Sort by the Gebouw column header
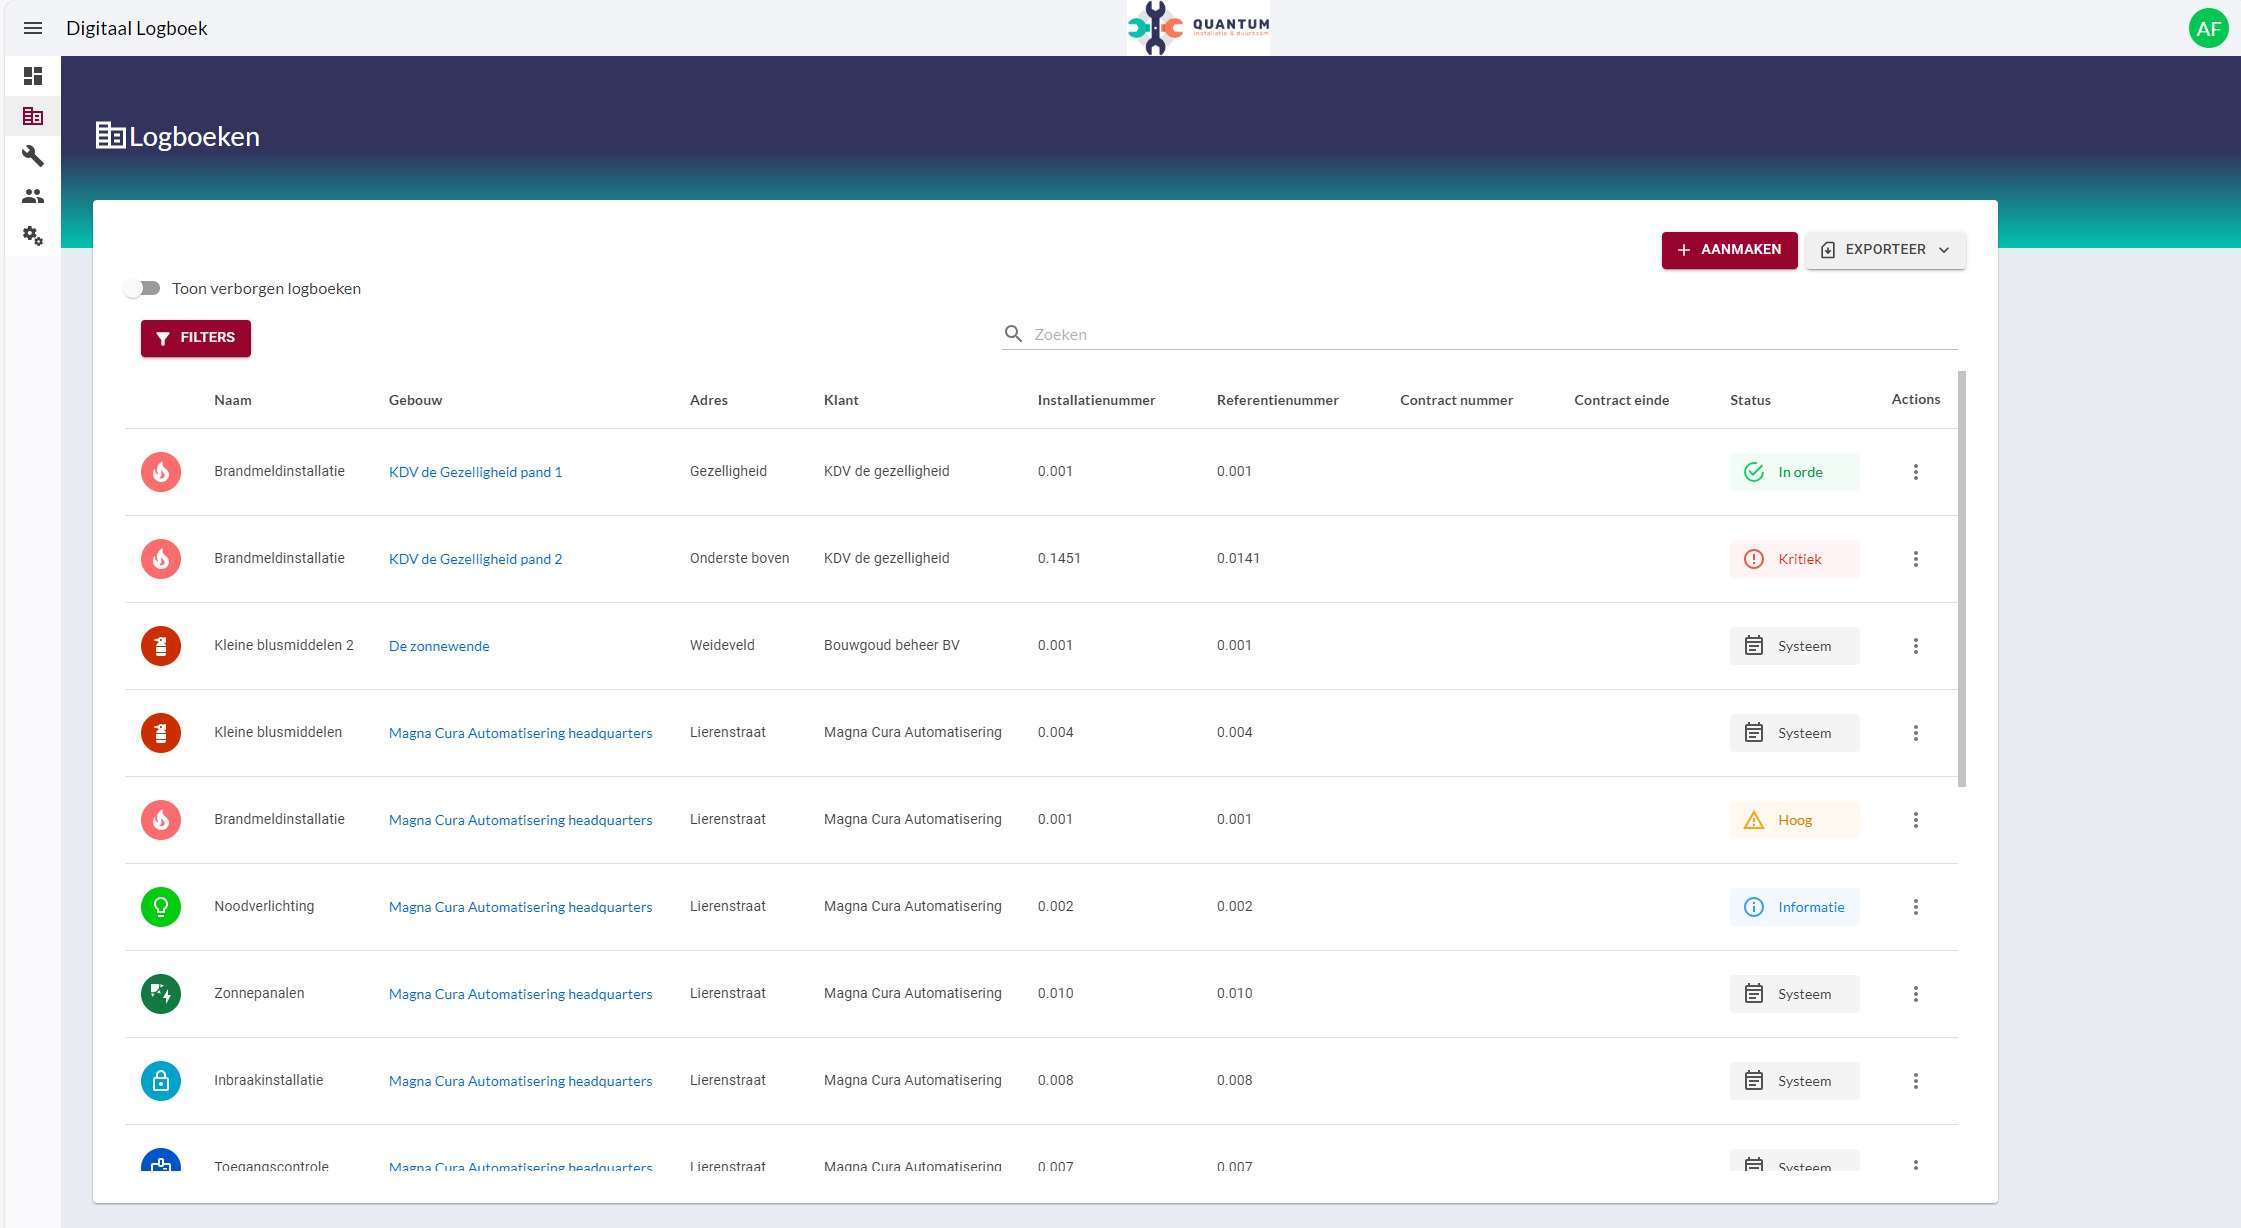2241x1228 pixels. [x=415, y=400]
